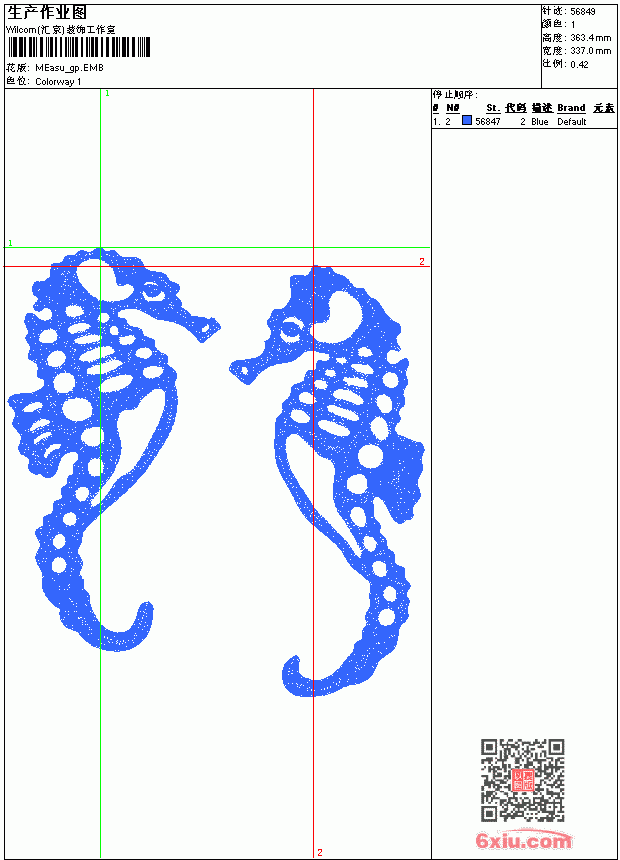Click the Brand column header
The image size is (620, 860).
(571, 108)
